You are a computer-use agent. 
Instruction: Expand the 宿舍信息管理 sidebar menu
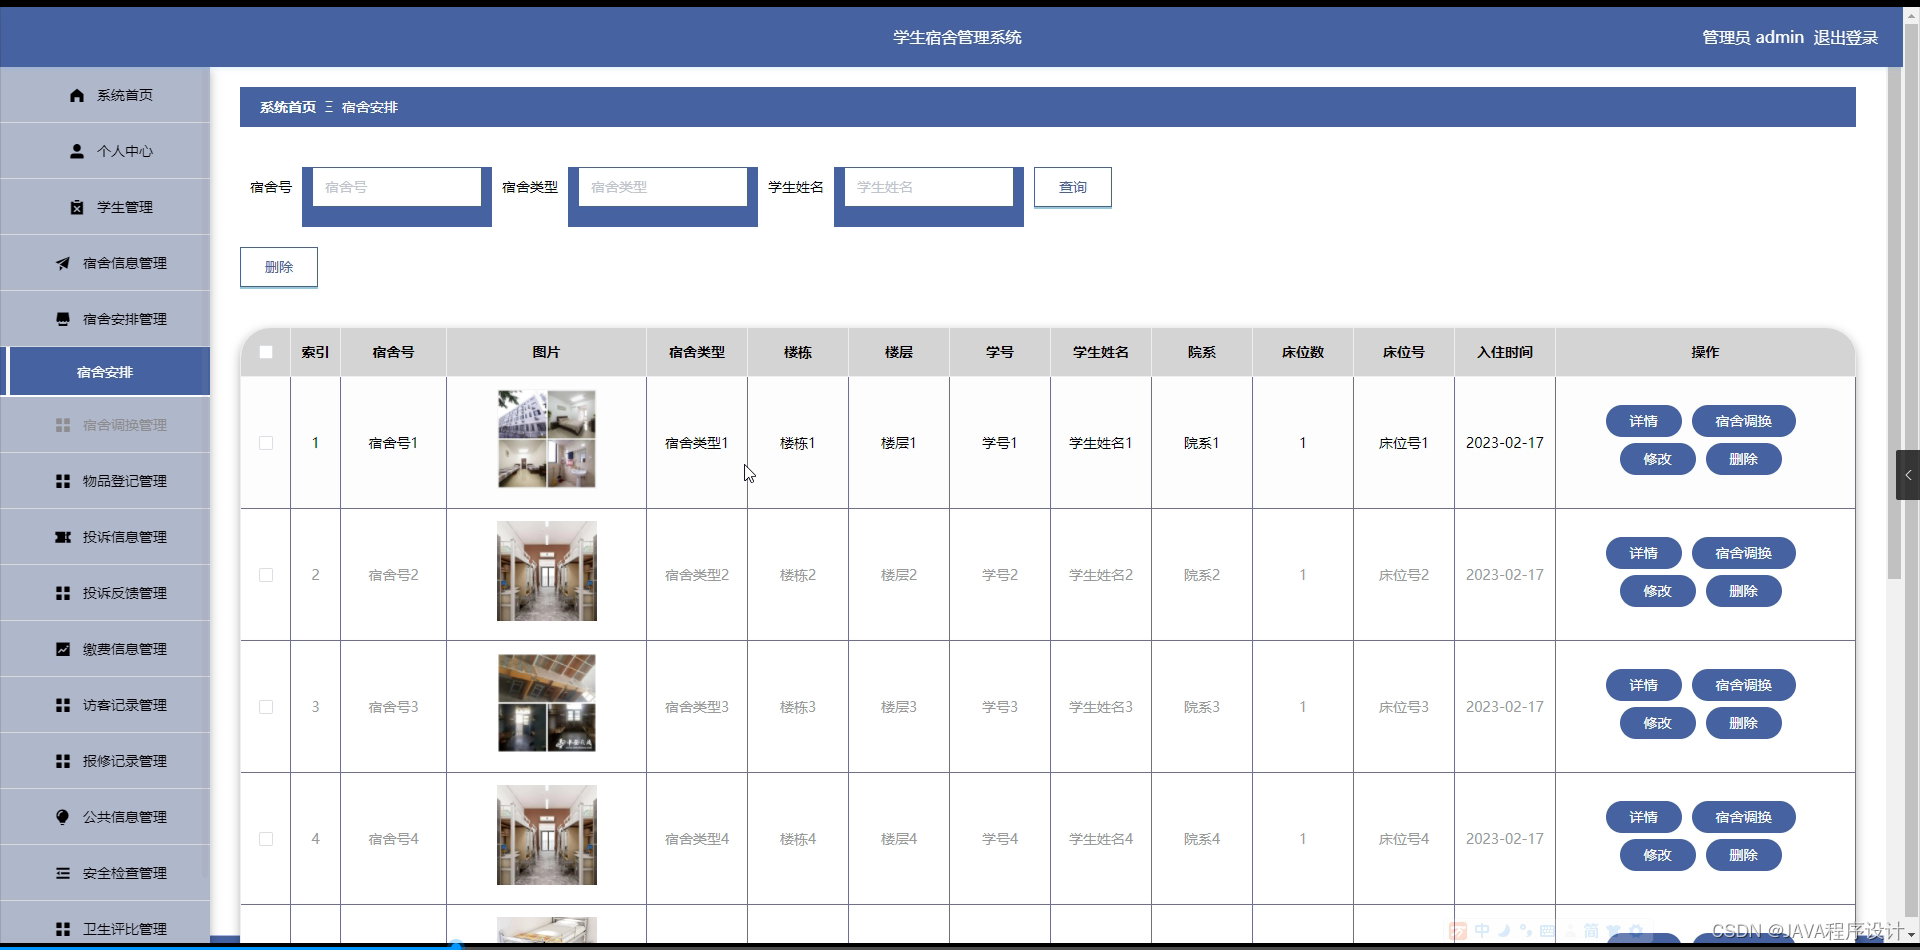(x=105, y=263)
